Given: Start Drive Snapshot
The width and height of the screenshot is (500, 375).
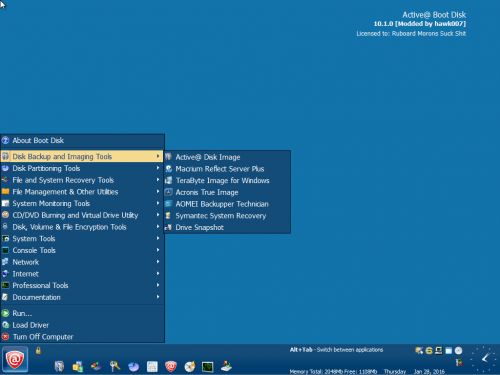Looking at the screenshot, I should [227, 227].
